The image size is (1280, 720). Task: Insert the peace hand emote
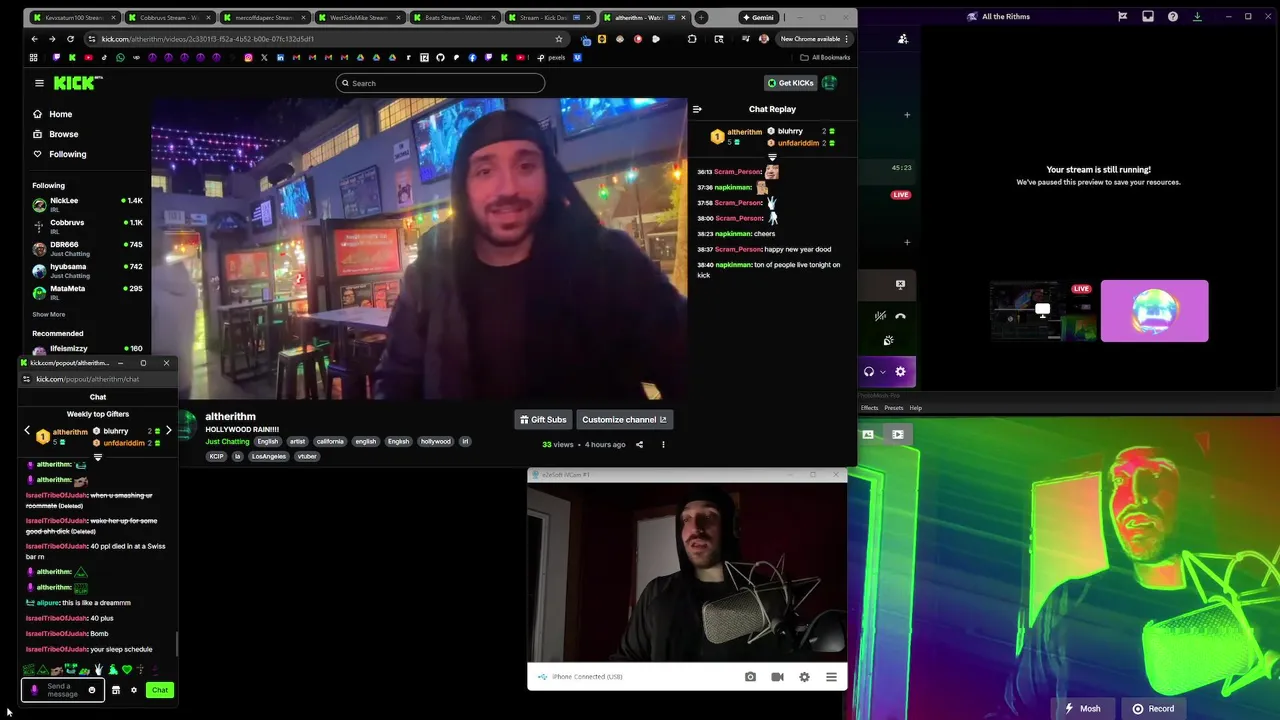coord(99,669)
